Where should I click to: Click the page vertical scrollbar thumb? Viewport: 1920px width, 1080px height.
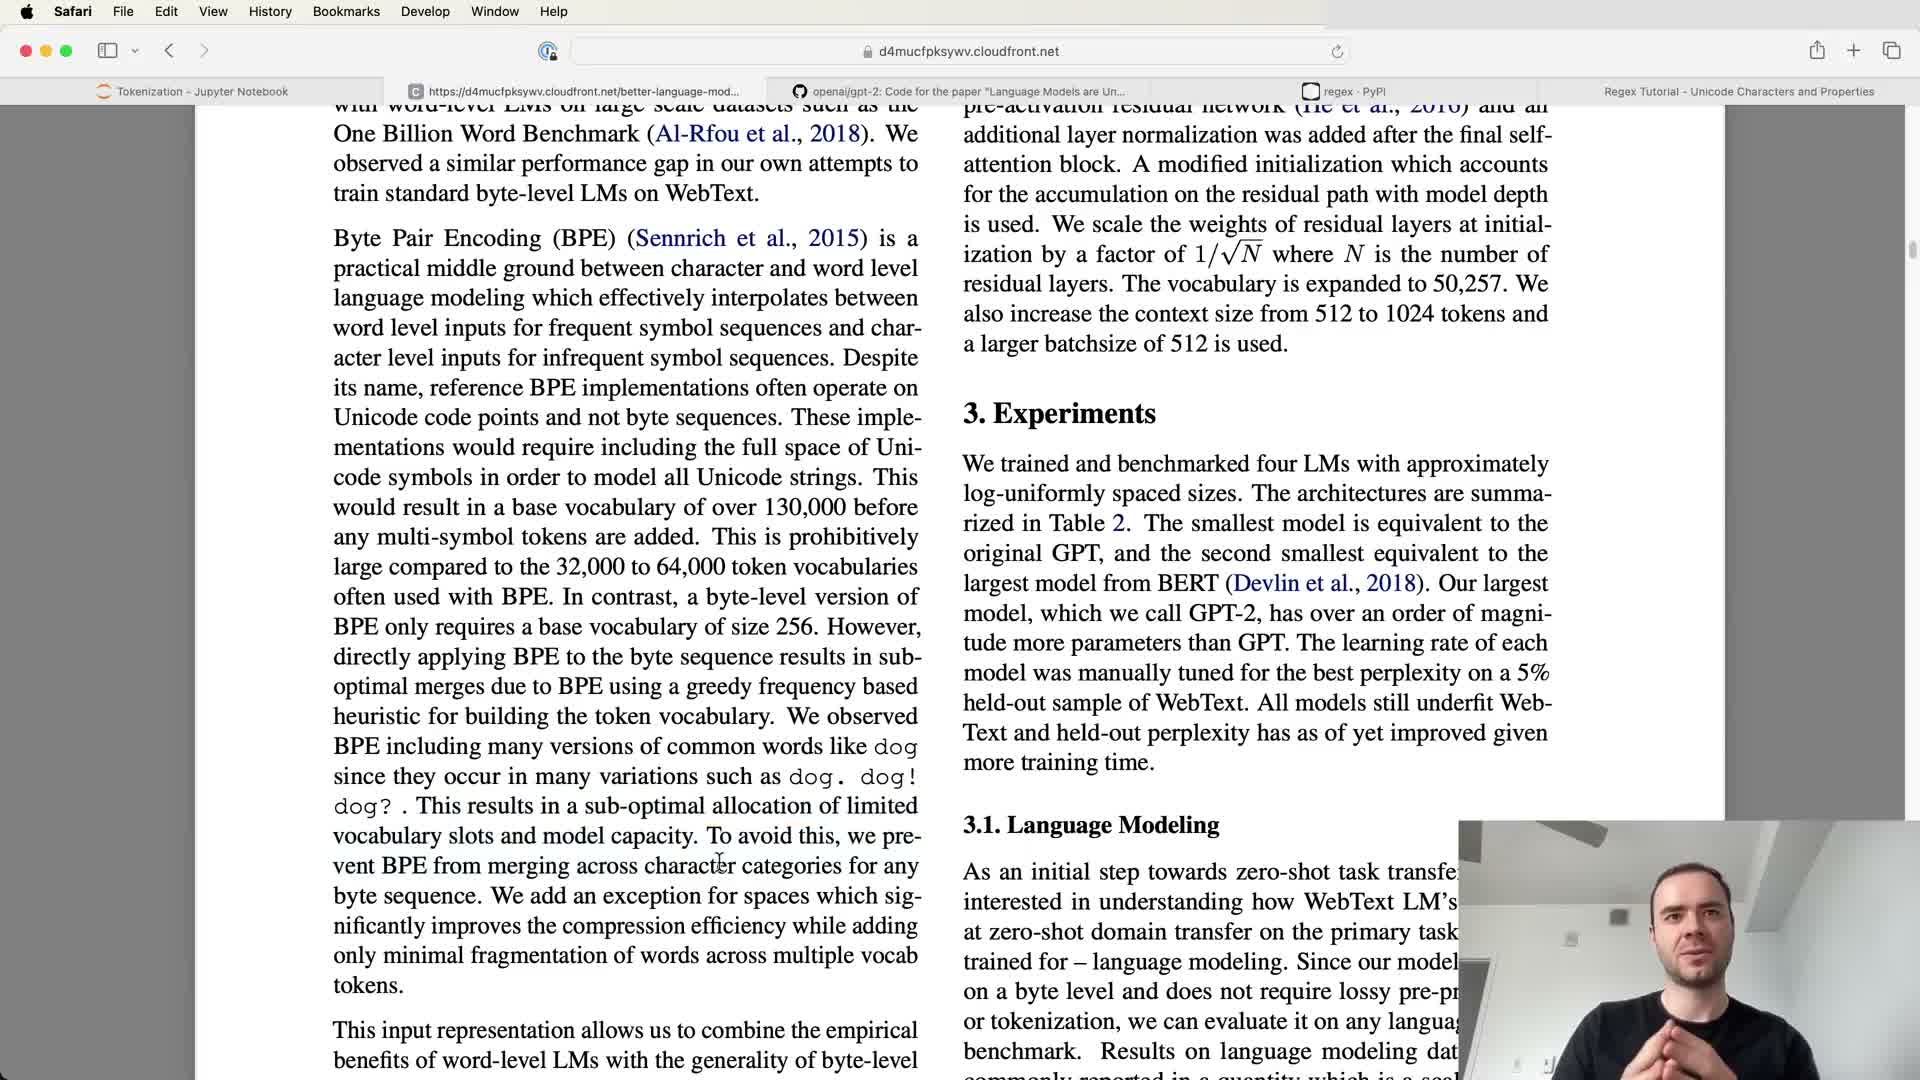pyautogui.click(x=1912, y=250)
